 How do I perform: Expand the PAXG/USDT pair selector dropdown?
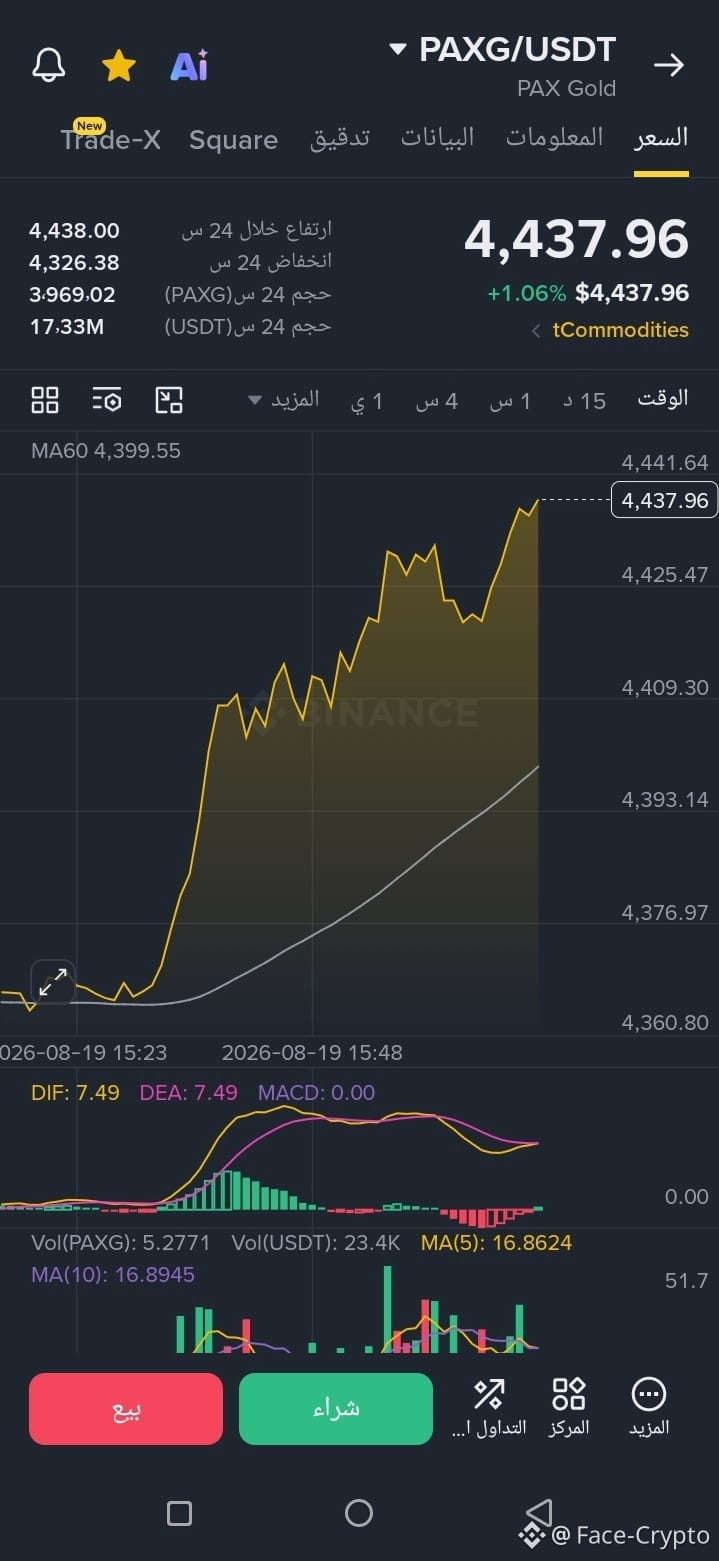click(398, 49)
